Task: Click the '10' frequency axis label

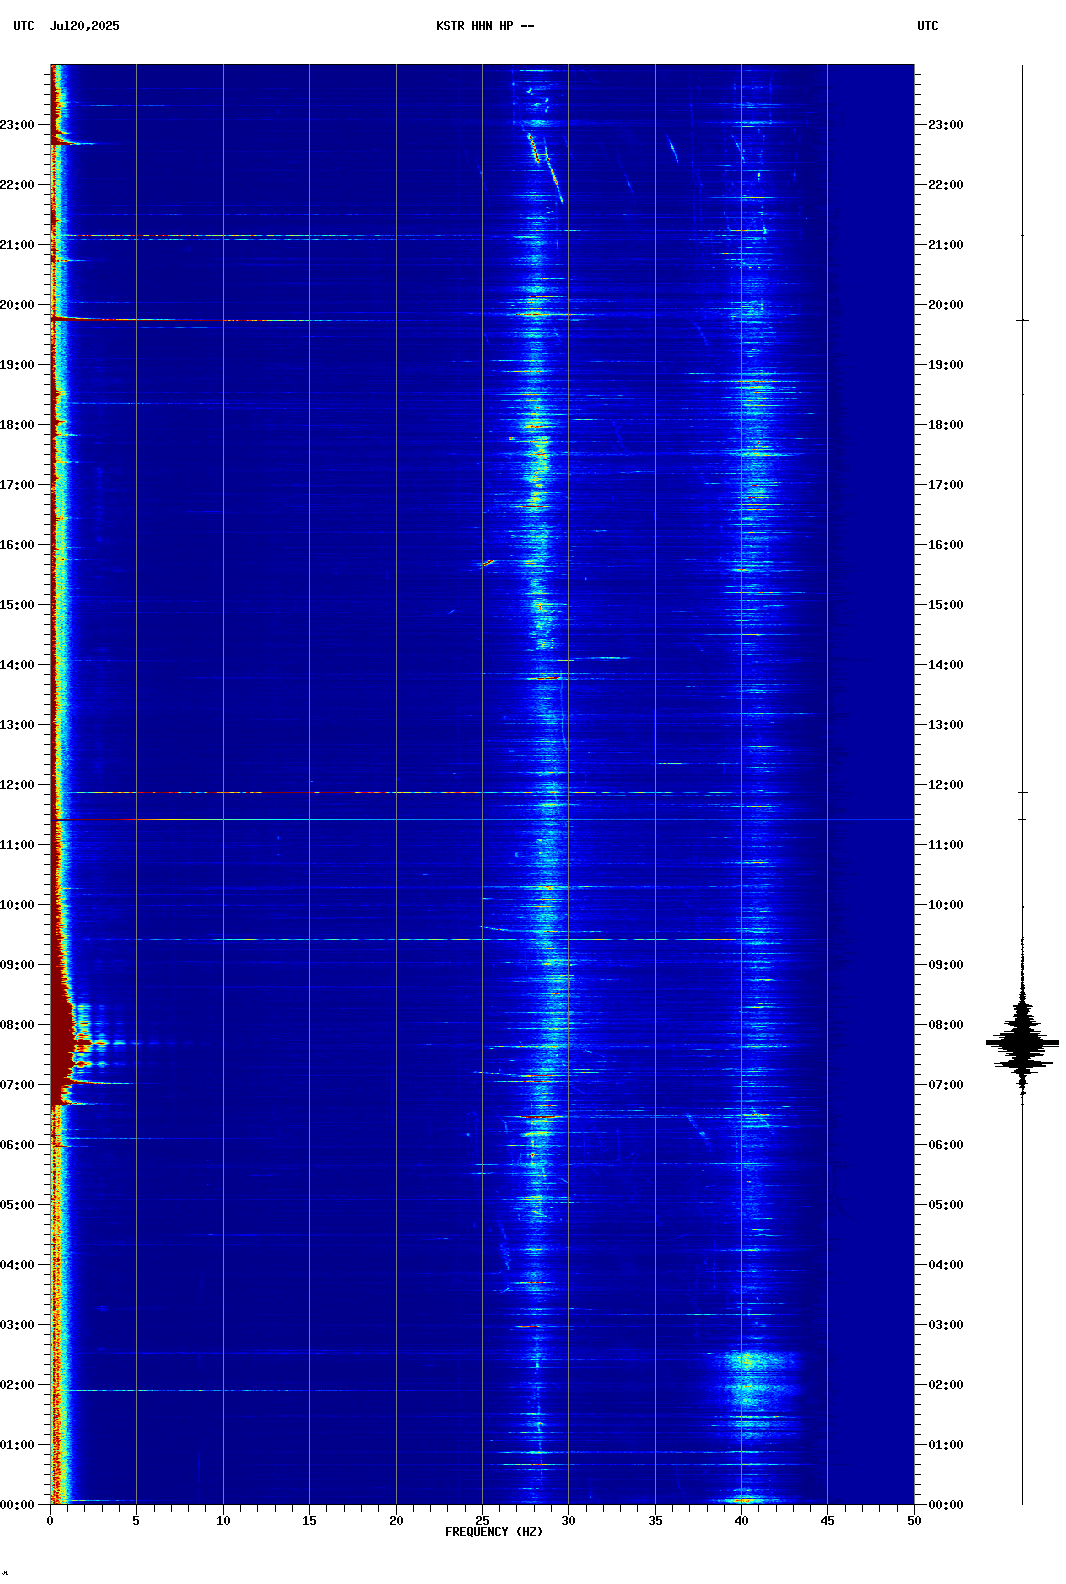Action: (223, 1521)
